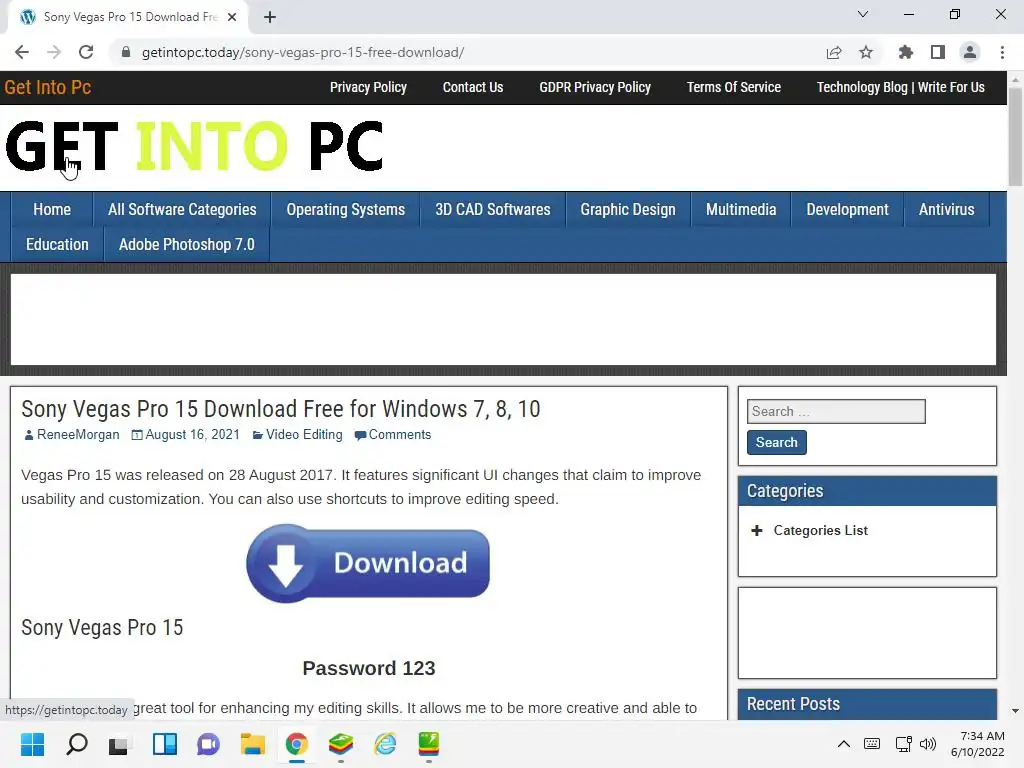Open Graphic Design category
This screenshot has width=1024, height=768.
[628, 210]
